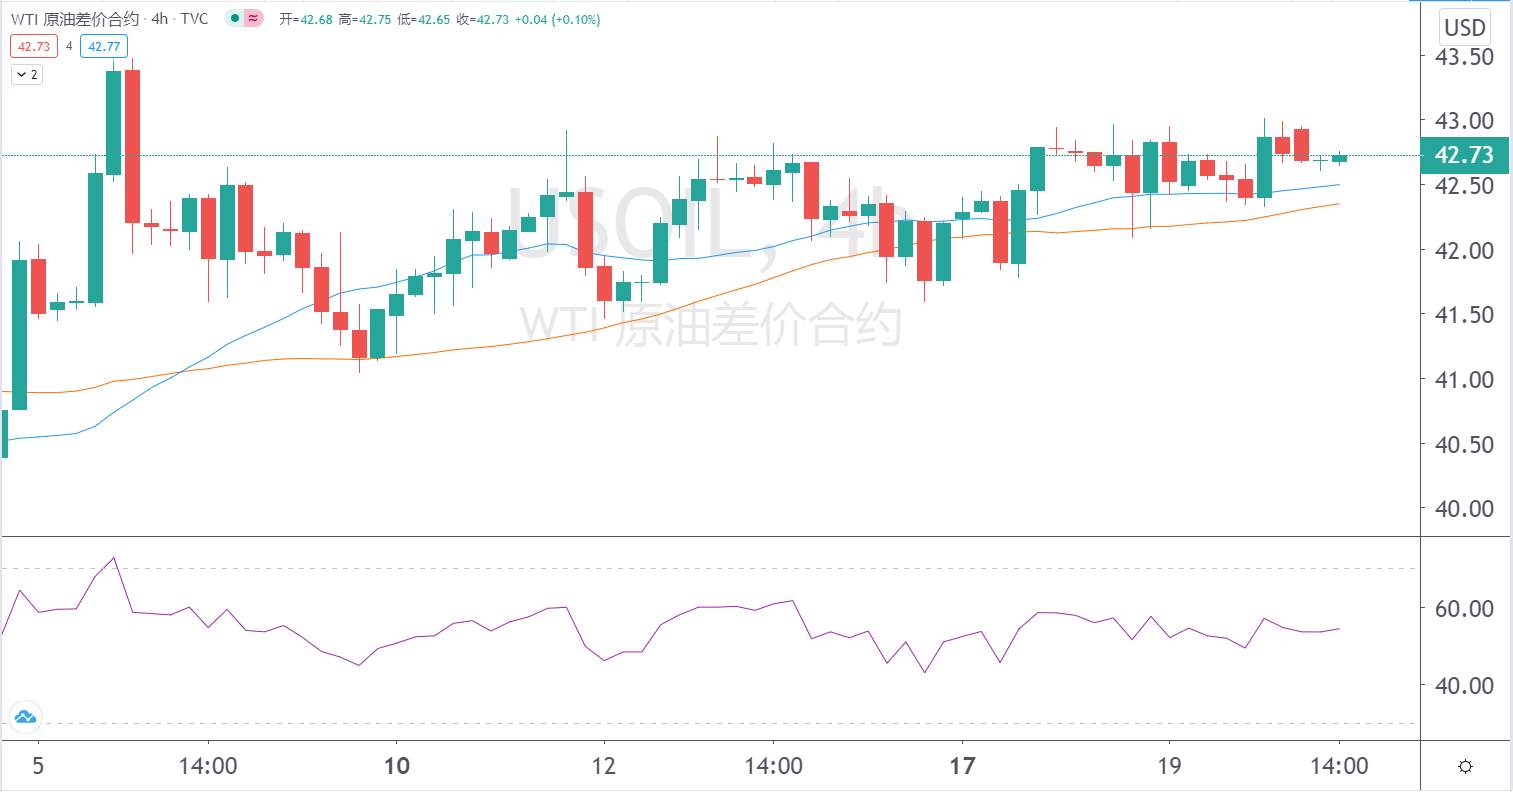Click the TVC exchange label in legend
Image resolution: width=1513 pixels, height=792 pixels.
tap(195, 19)
